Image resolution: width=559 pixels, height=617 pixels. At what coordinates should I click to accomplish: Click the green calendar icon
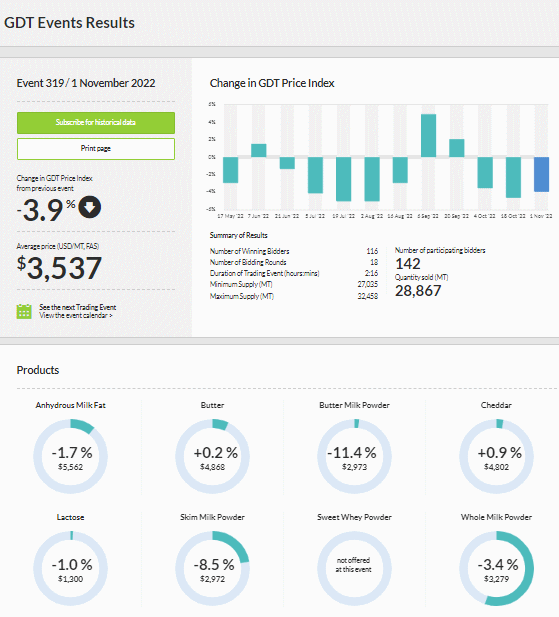click(24, 312)
